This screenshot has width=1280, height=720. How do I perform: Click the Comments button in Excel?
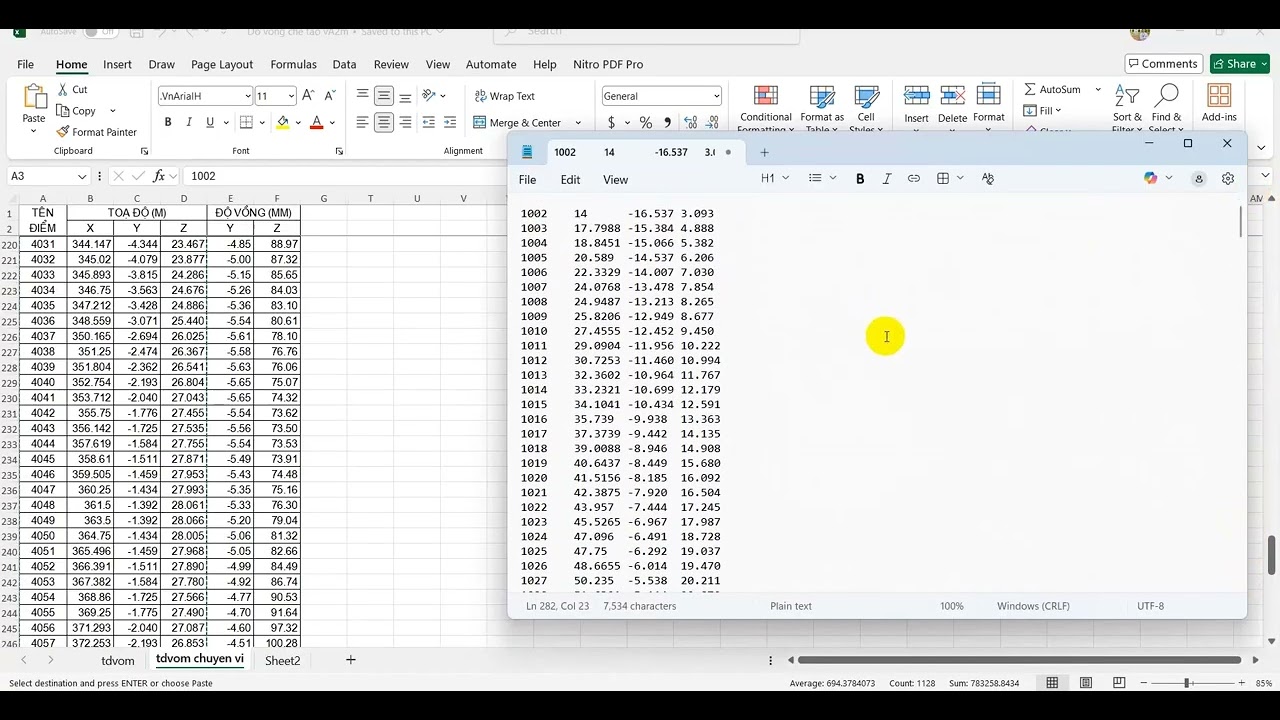click(1162, 64)
